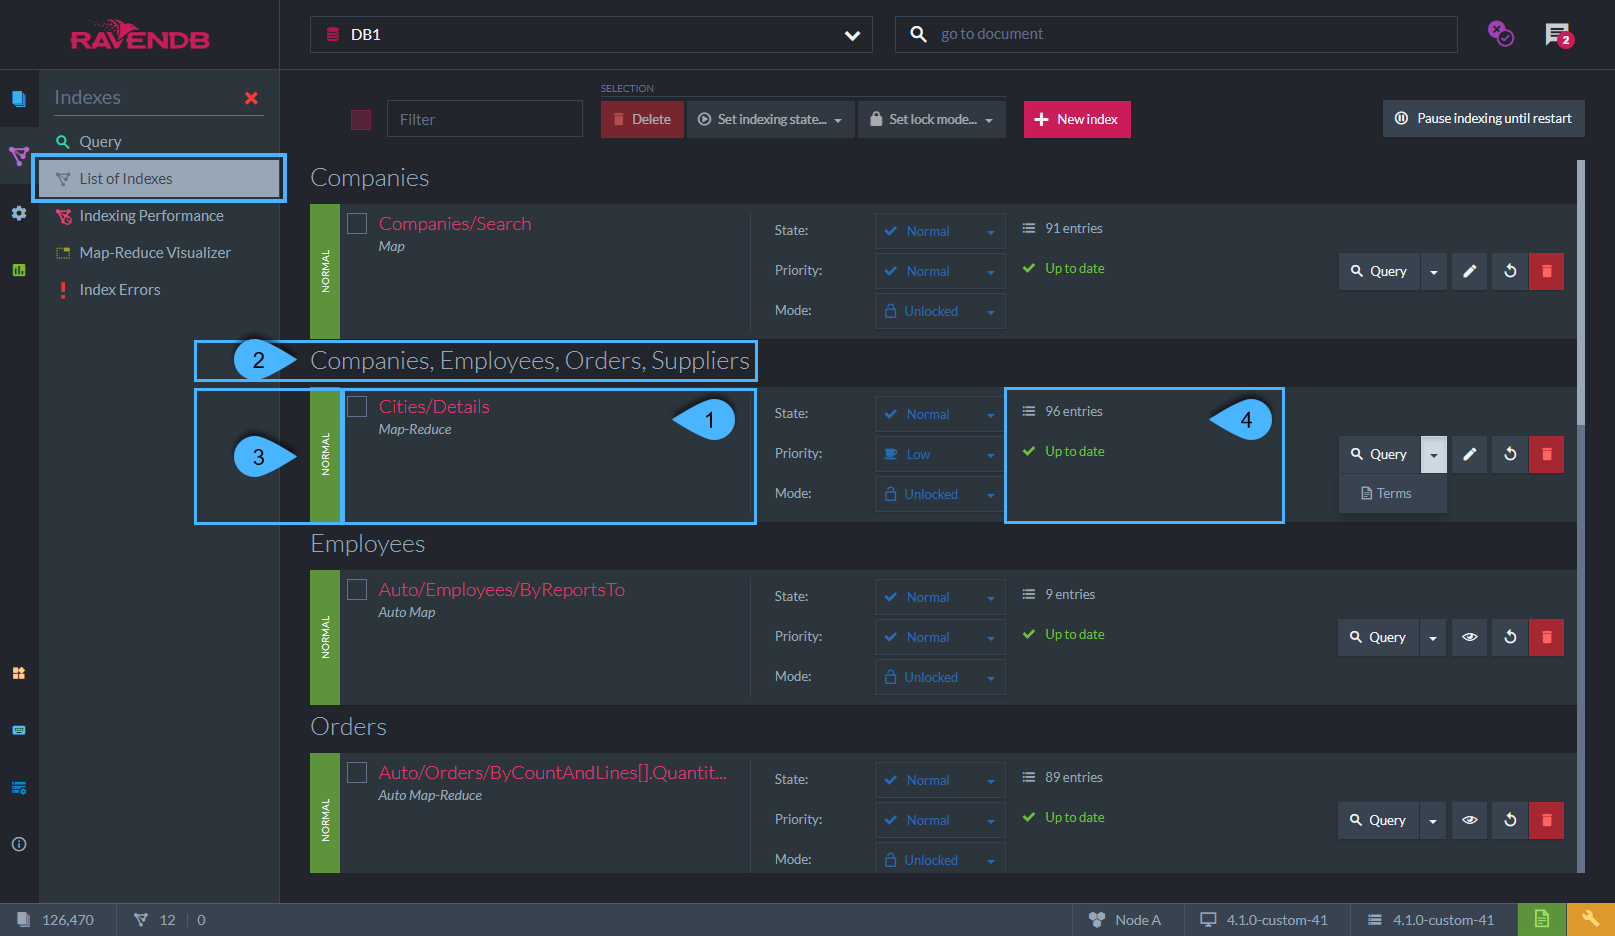Query the Auto/Employees/ByReportsTo index

pyautogui.click(x=1378, y=637)
